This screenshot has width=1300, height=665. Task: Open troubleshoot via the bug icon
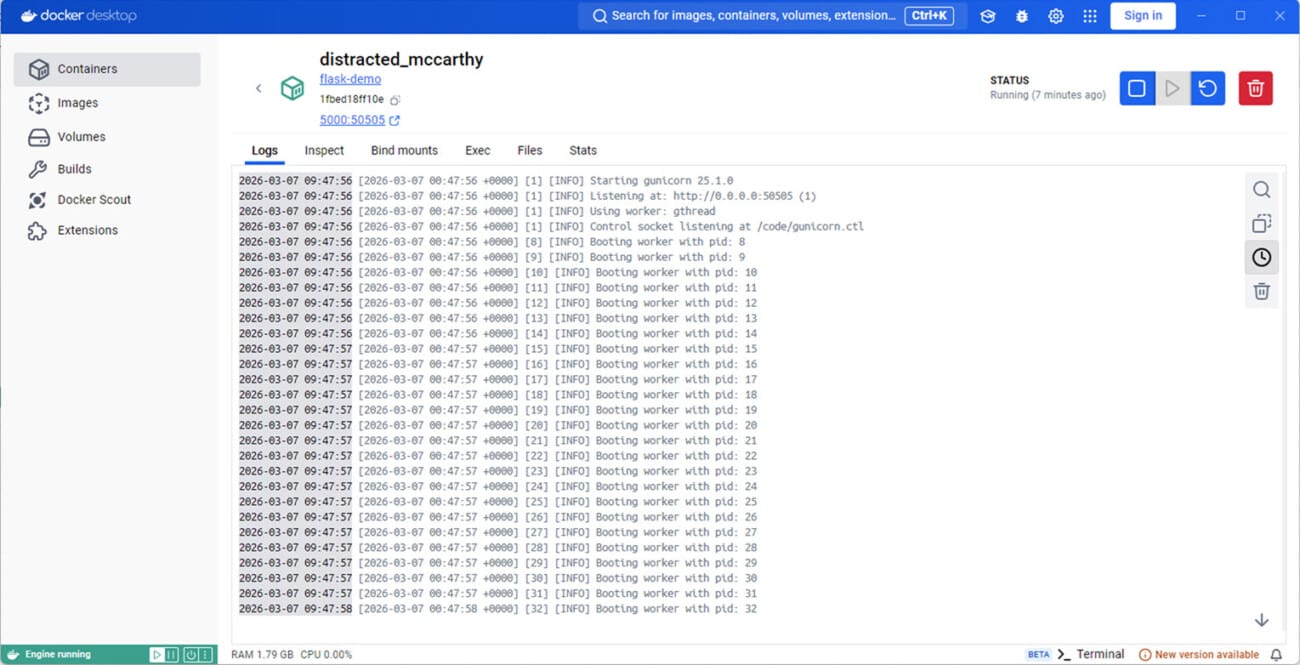1021,16
